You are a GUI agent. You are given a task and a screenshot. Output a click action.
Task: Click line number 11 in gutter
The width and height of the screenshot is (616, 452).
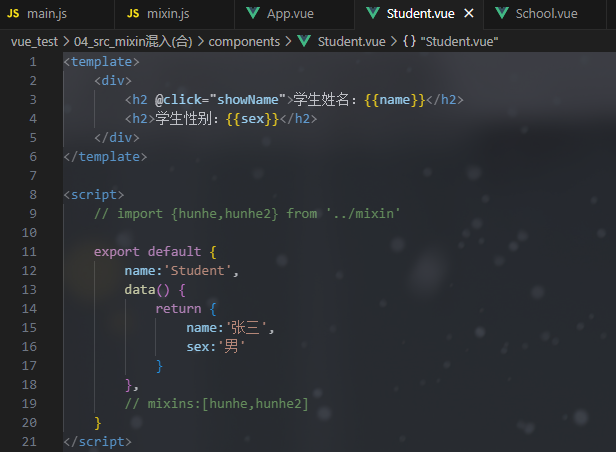pos(29,252)
